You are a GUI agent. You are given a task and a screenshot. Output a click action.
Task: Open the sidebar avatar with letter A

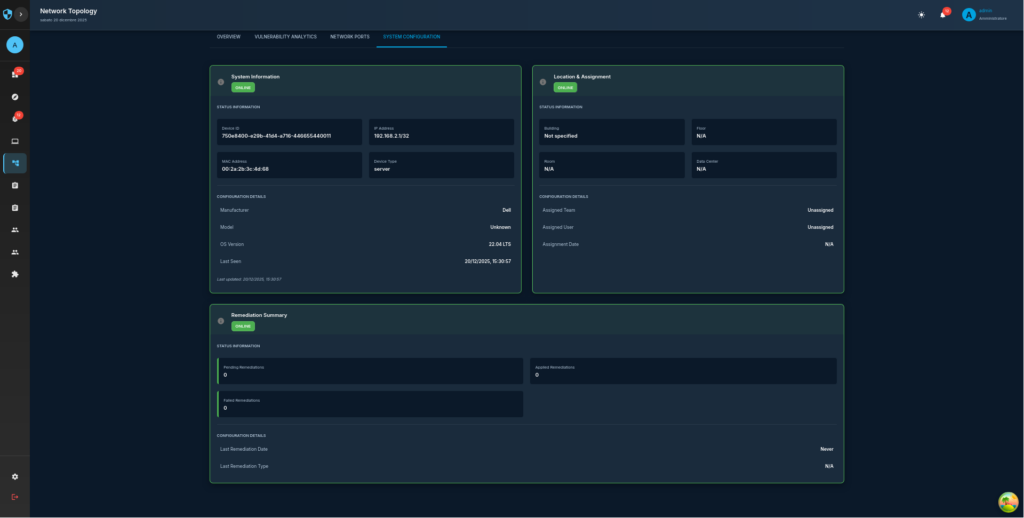pyautogui.click(x=15, y=45)
